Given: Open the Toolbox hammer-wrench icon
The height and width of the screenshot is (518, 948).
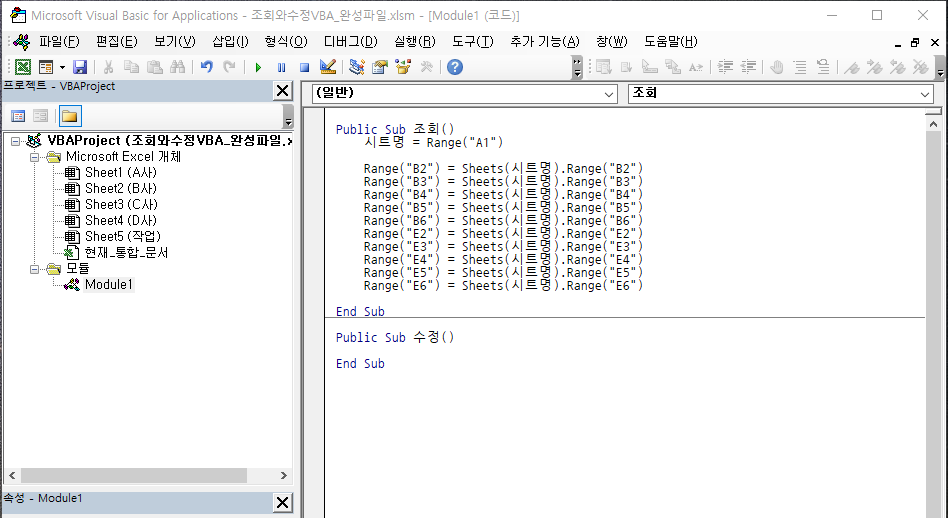Looking at the screenshot, I should coord(427,67).
